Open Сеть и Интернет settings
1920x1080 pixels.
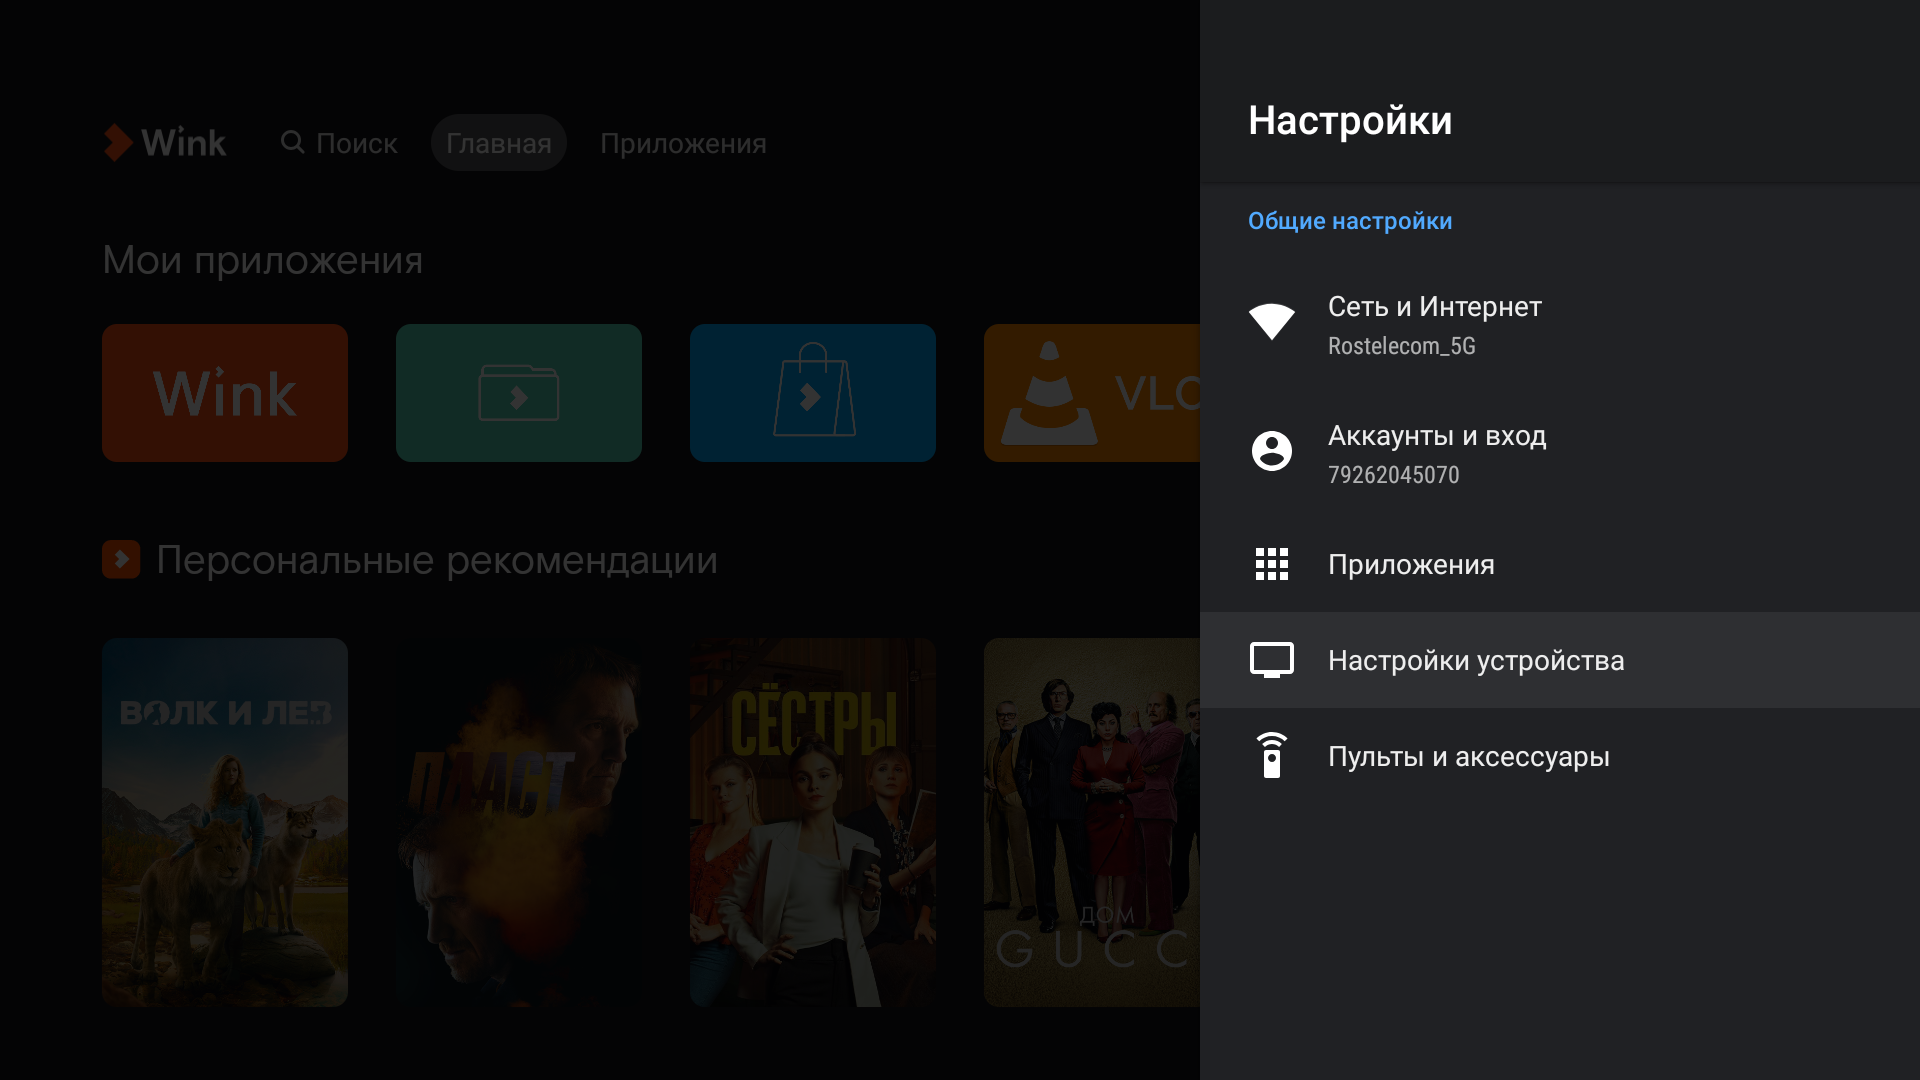pos(1434,307)
